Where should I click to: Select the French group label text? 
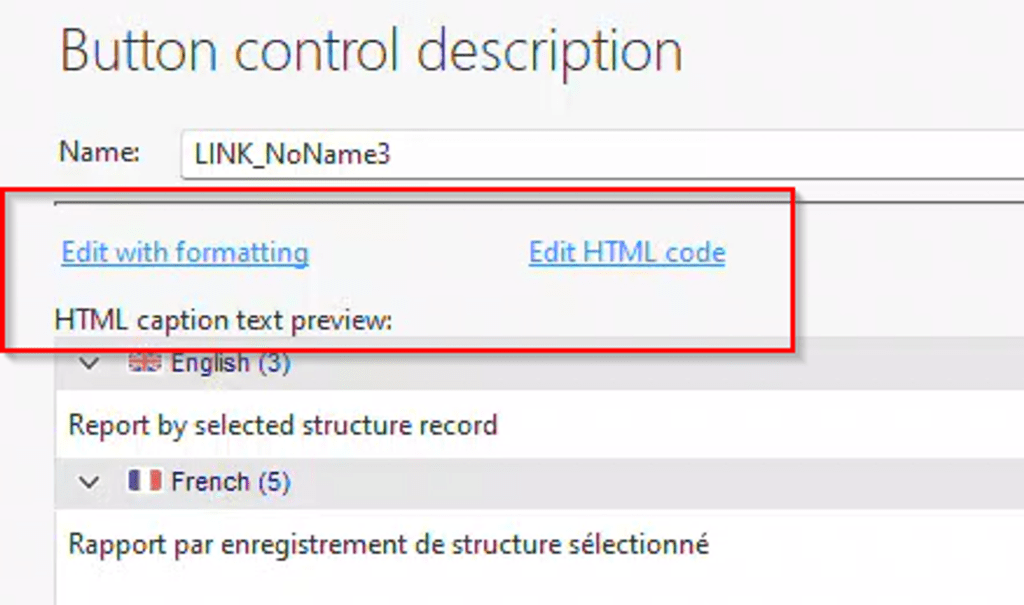[x=210, y=482]
